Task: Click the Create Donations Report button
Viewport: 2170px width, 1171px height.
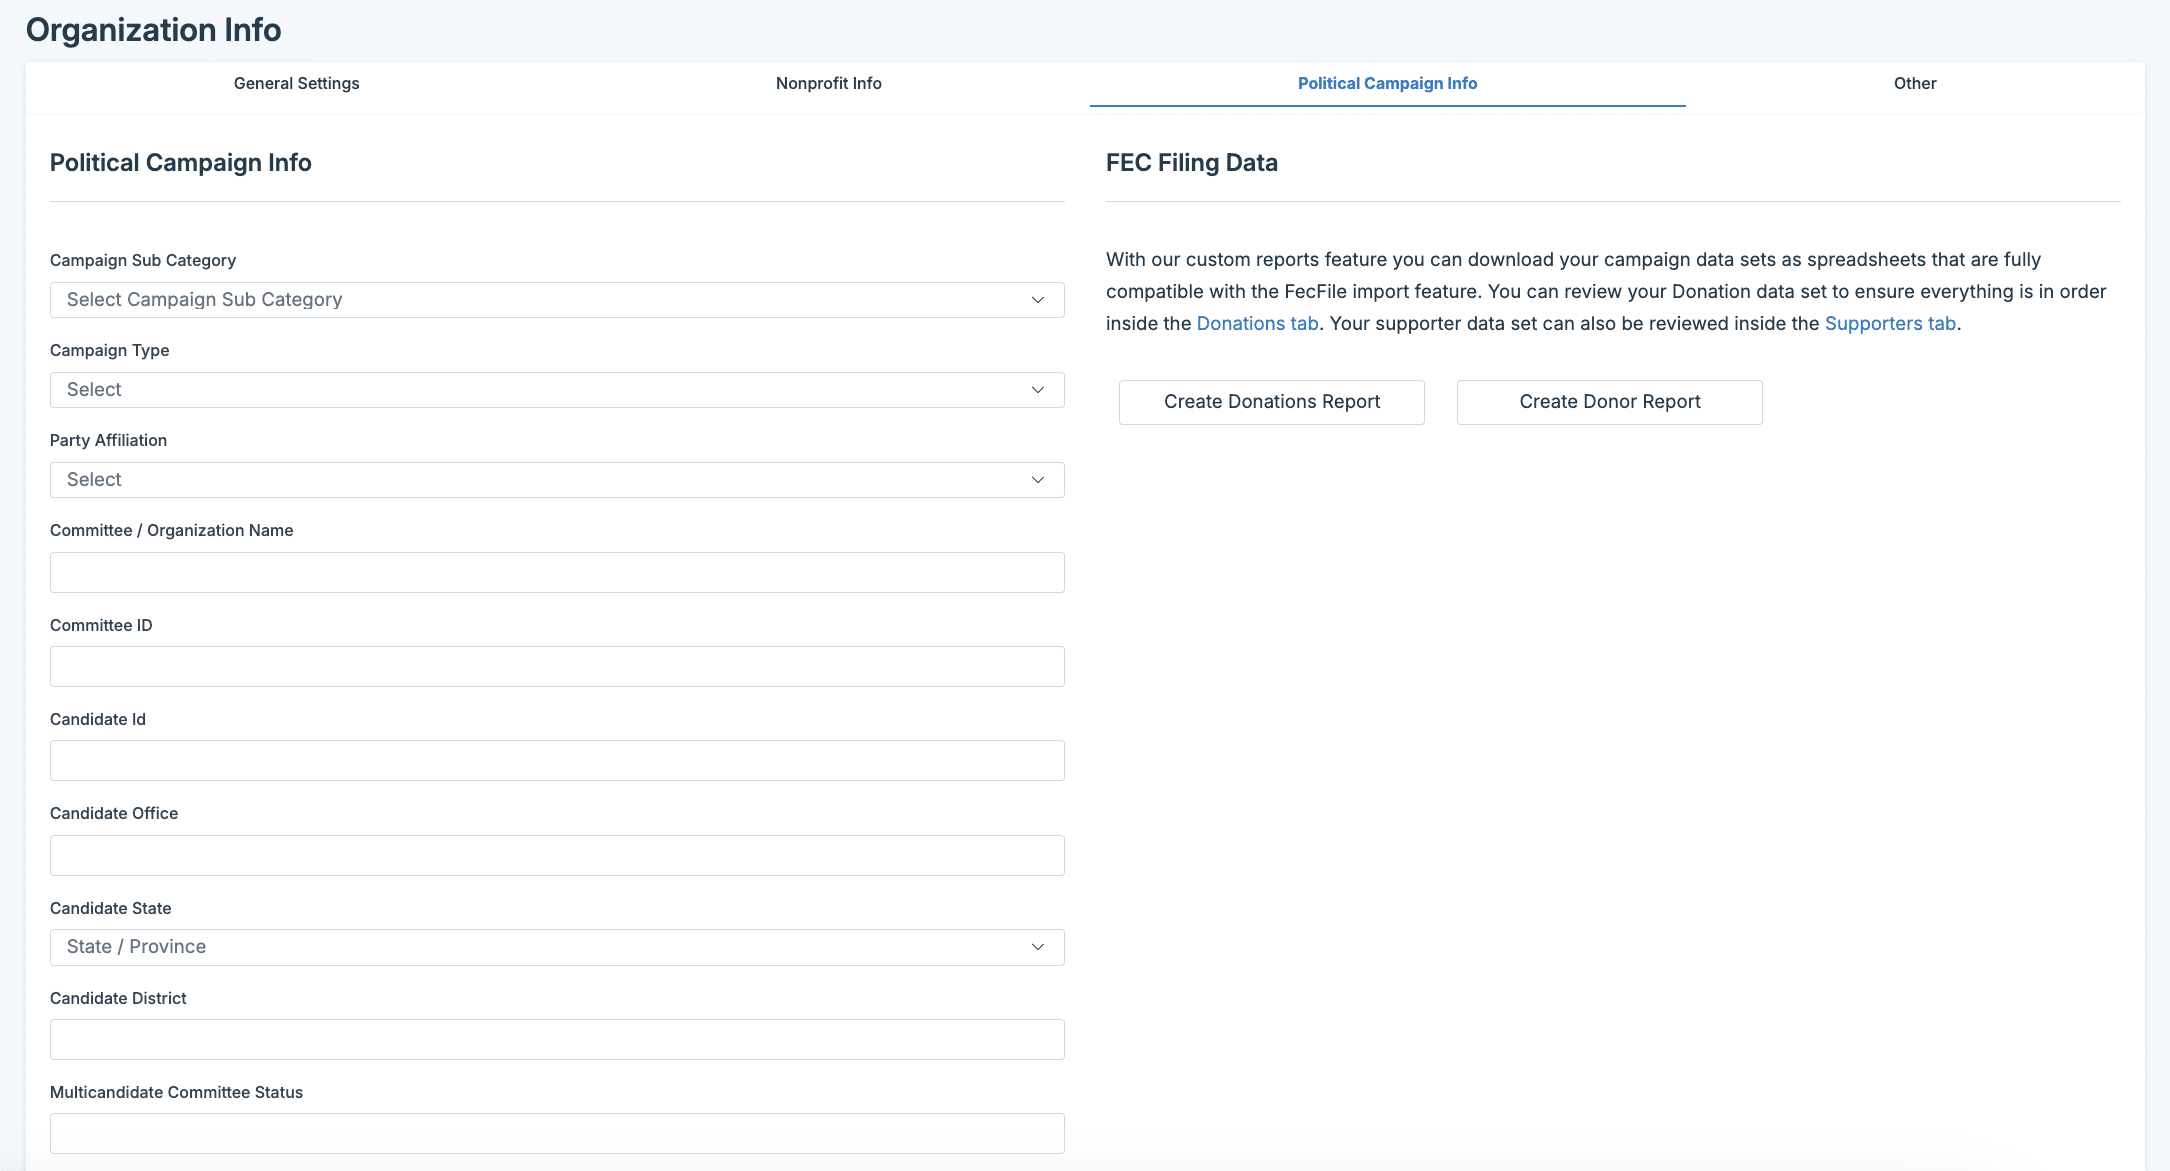Action: pyautogui.click(x=1271, y=402)
